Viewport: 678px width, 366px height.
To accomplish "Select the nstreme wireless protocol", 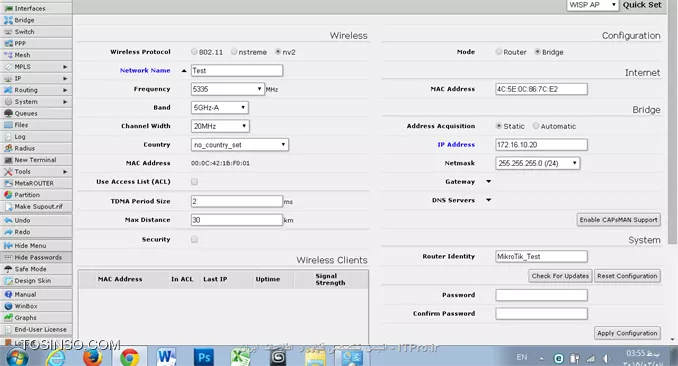I will click(234, 52).
